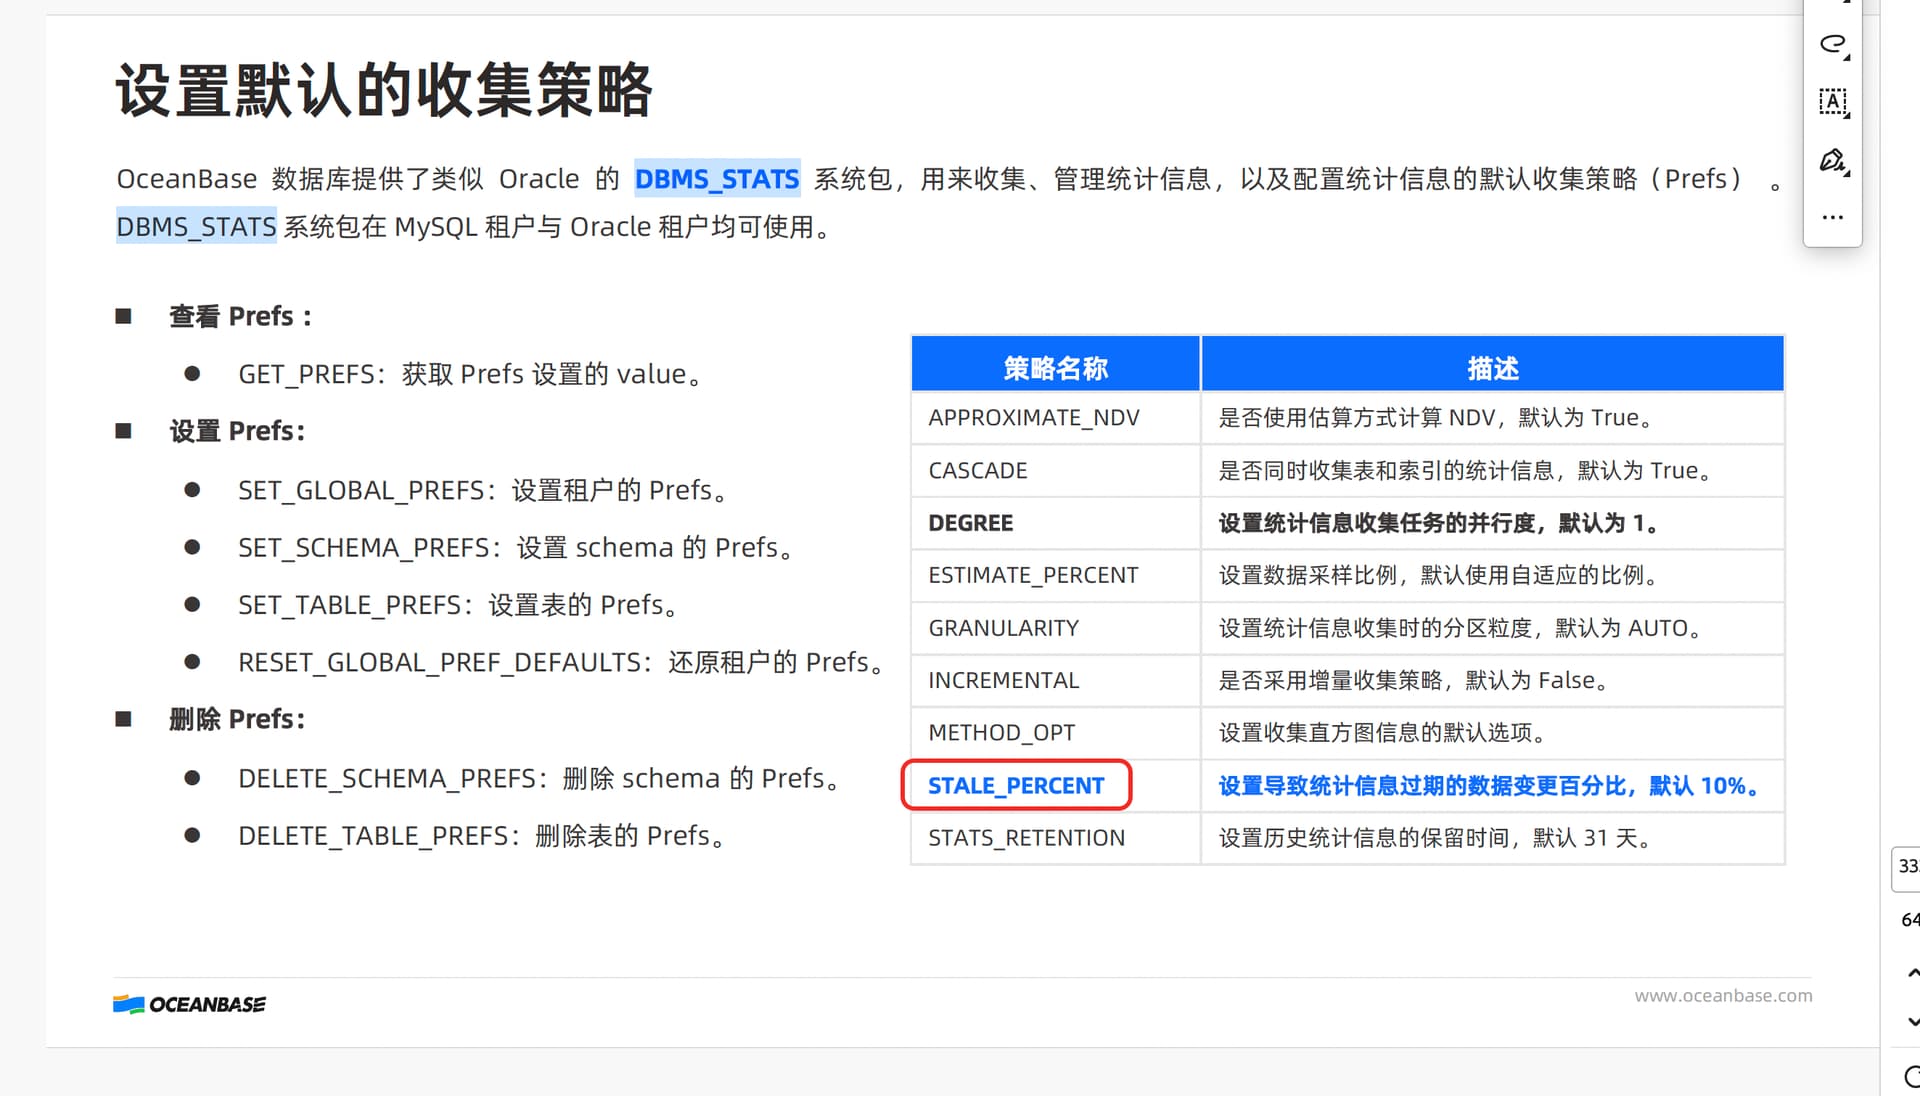Click the OceanBase logo in footer
Viewport: 1920px width, 1096px height.
coord(190,1004)
